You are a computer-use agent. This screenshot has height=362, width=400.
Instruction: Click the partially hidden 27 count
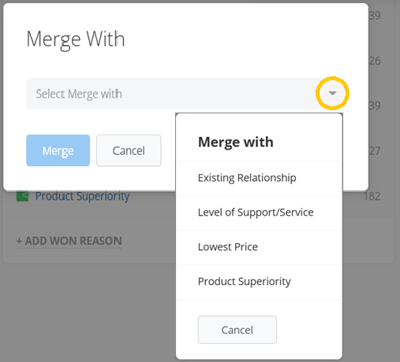(375, 151)
